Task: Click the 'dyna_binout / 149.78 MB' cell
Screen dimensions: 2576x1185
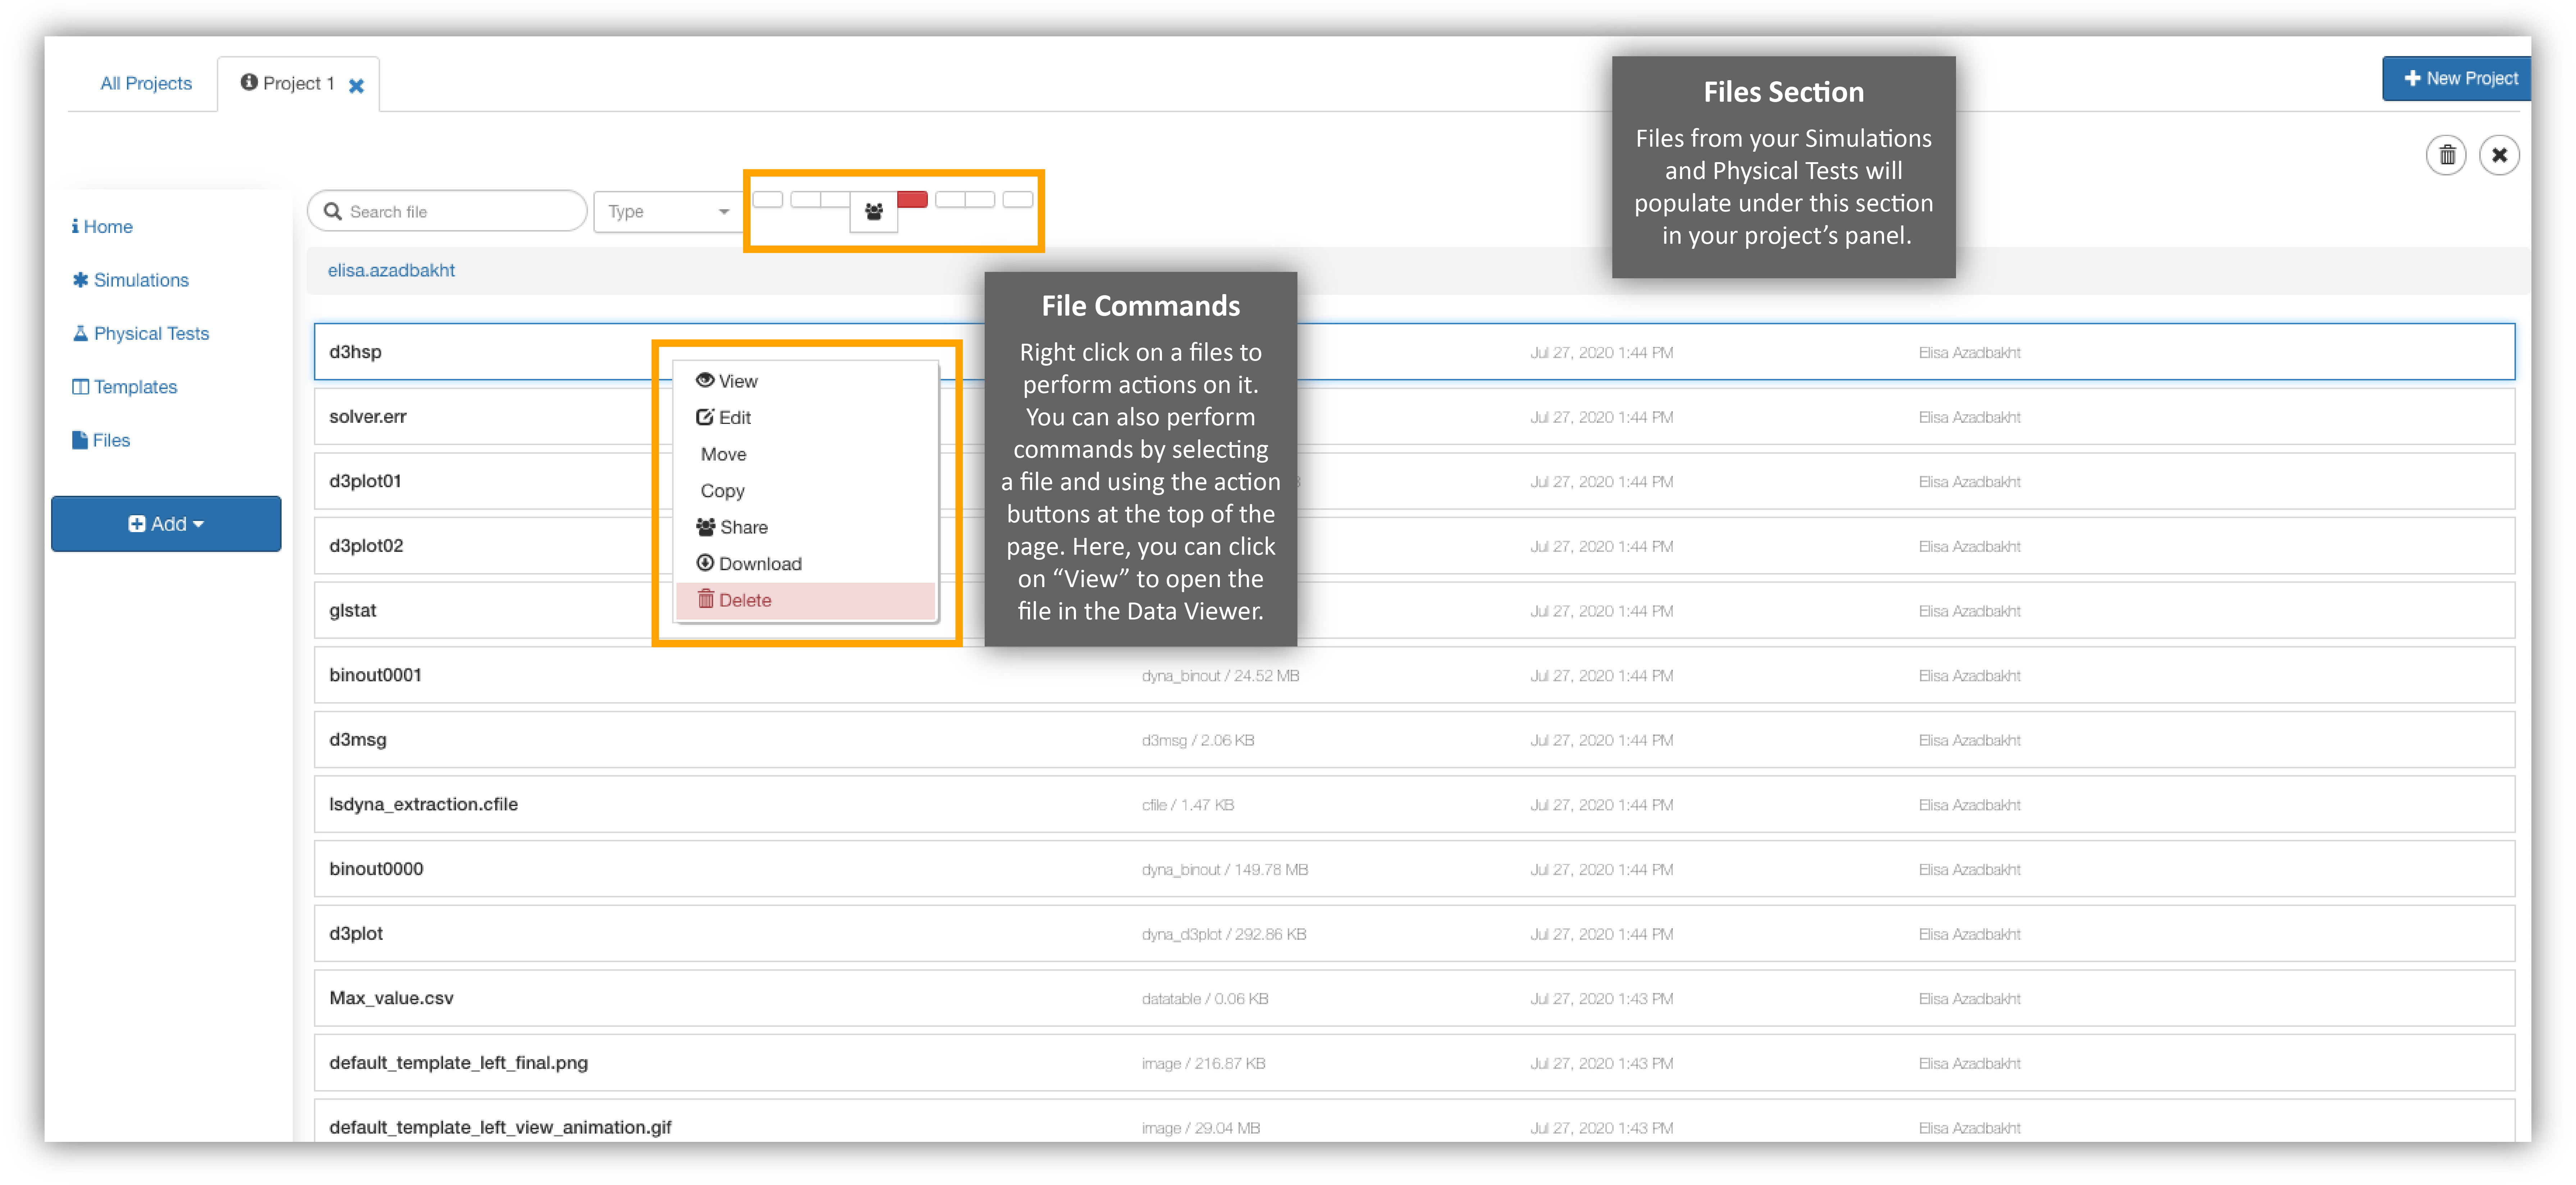Action: [x=1225, y=870]
